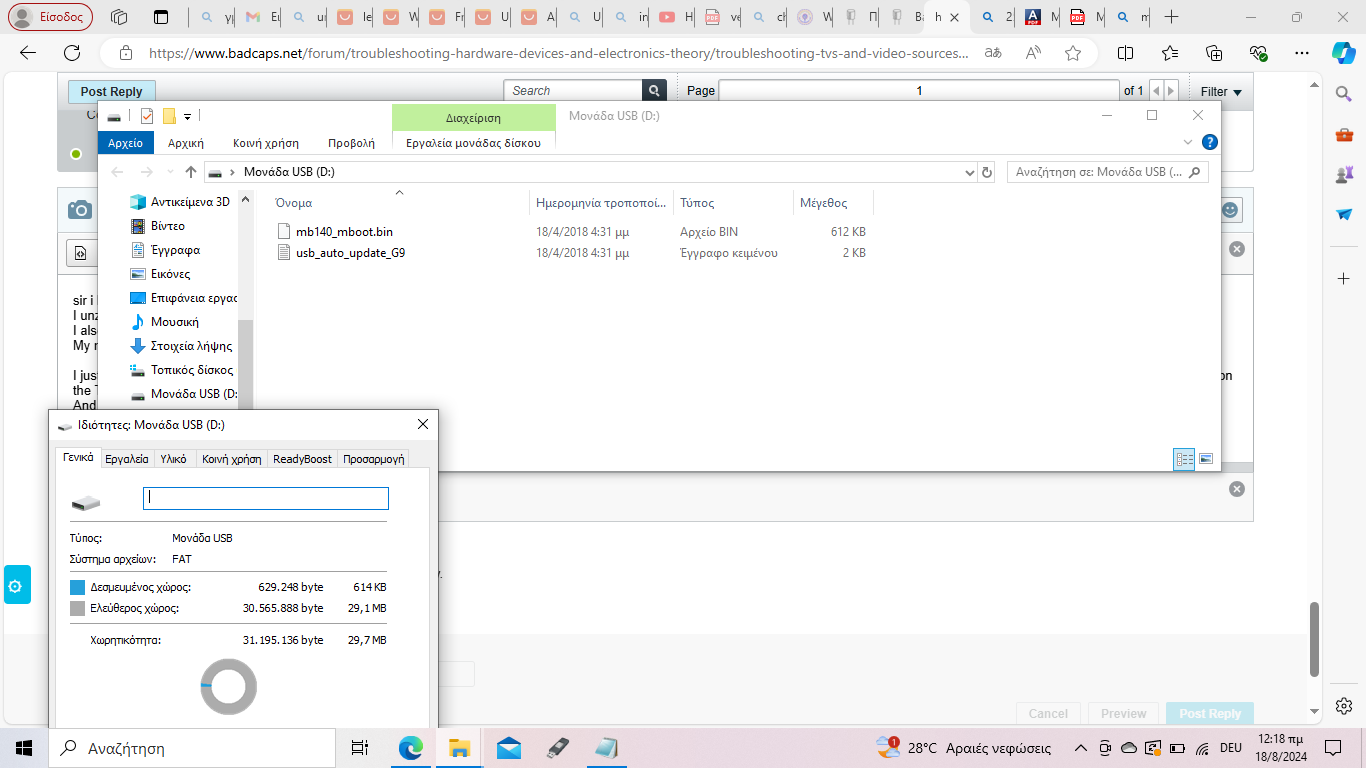Viewport: 1366px width, 768px height.
Task: Open the Αρχείο menu in Explorer
Action: coord(125,143)
